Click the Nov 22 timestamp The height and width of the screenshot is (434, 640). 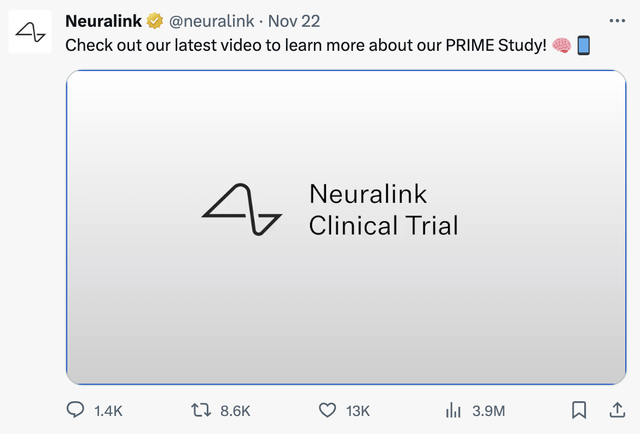[x=294, y=20]
